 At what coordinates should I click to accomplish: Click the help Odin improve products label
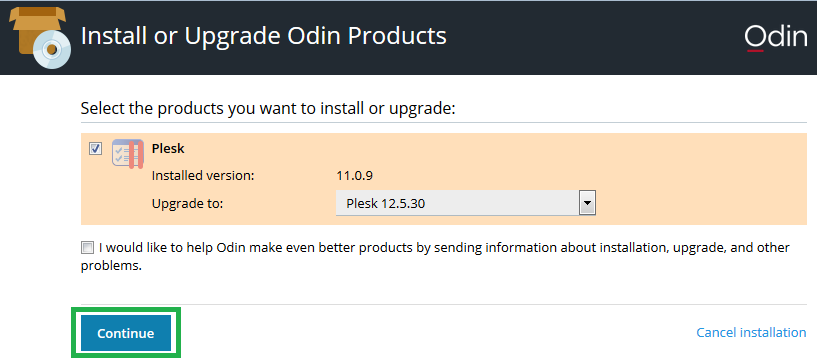(x=435, y=256)
